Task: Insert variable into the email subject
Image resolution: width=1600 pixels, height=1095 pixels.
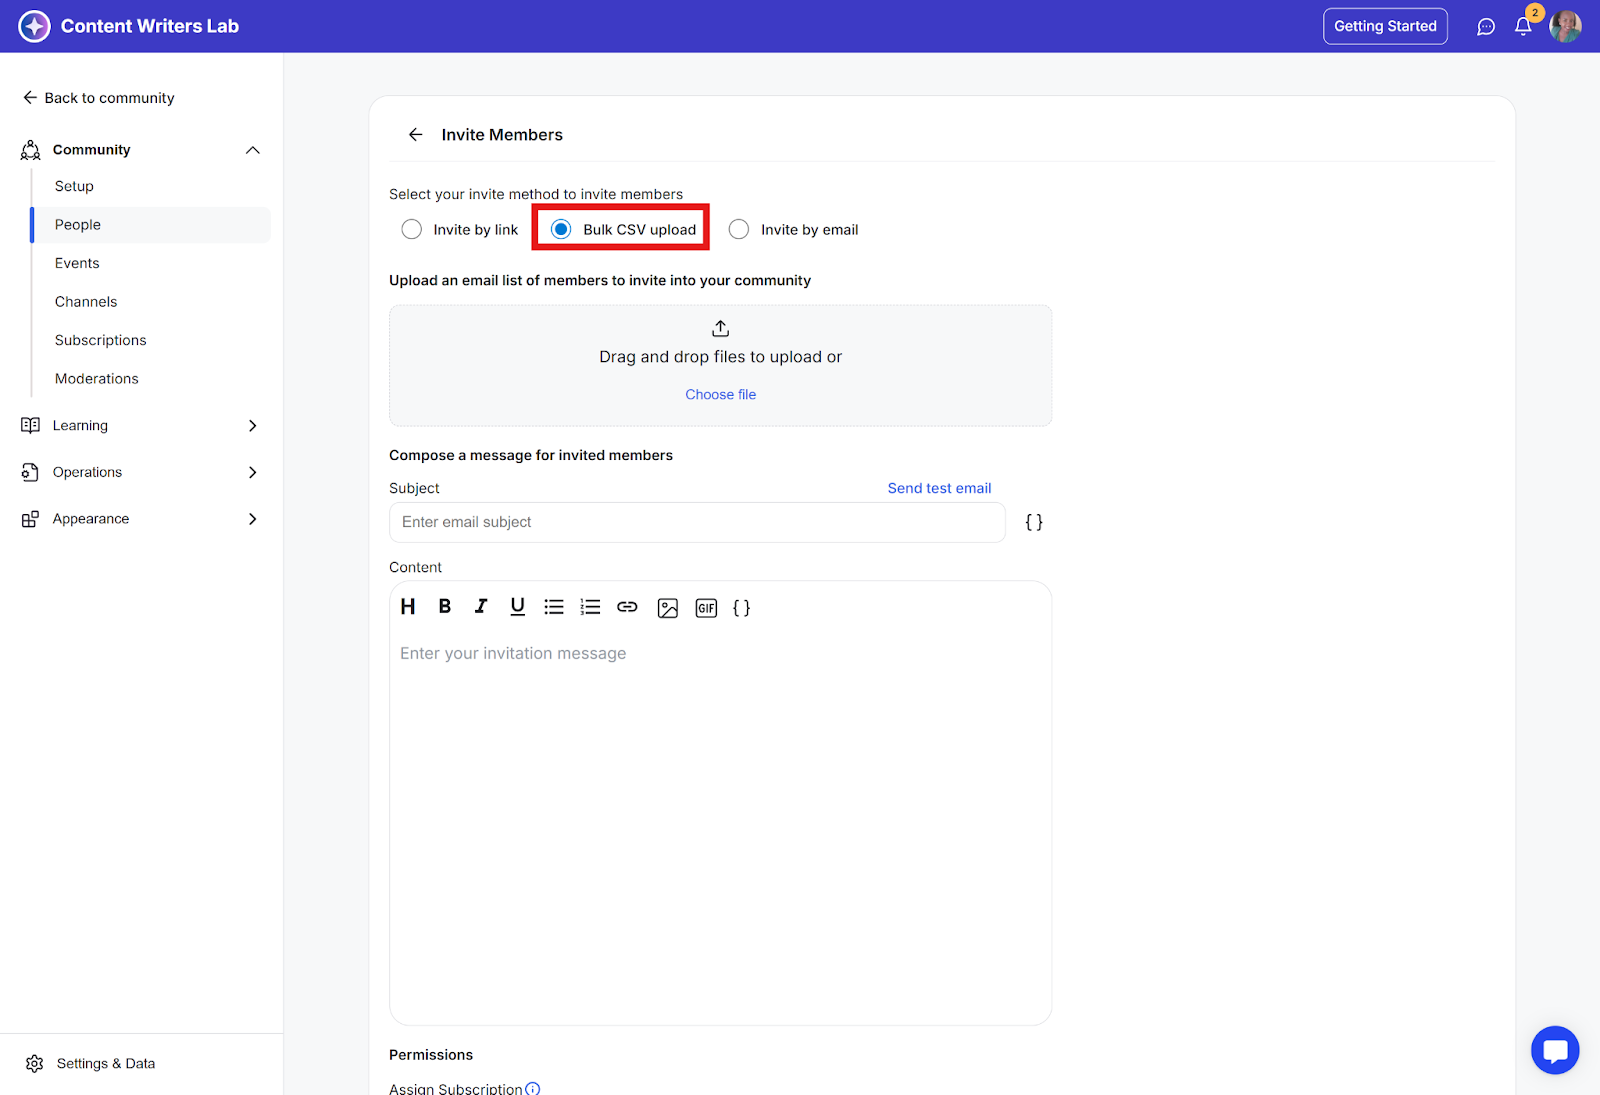Action: [x=1034, y=522]
